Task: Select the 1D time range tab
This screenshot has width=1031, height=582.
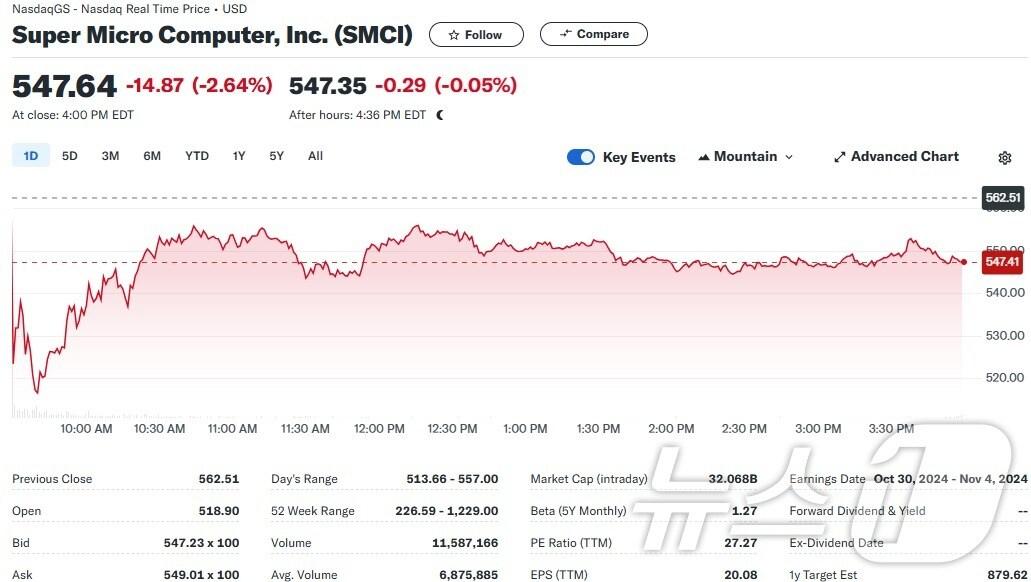Action: point(31,156)
